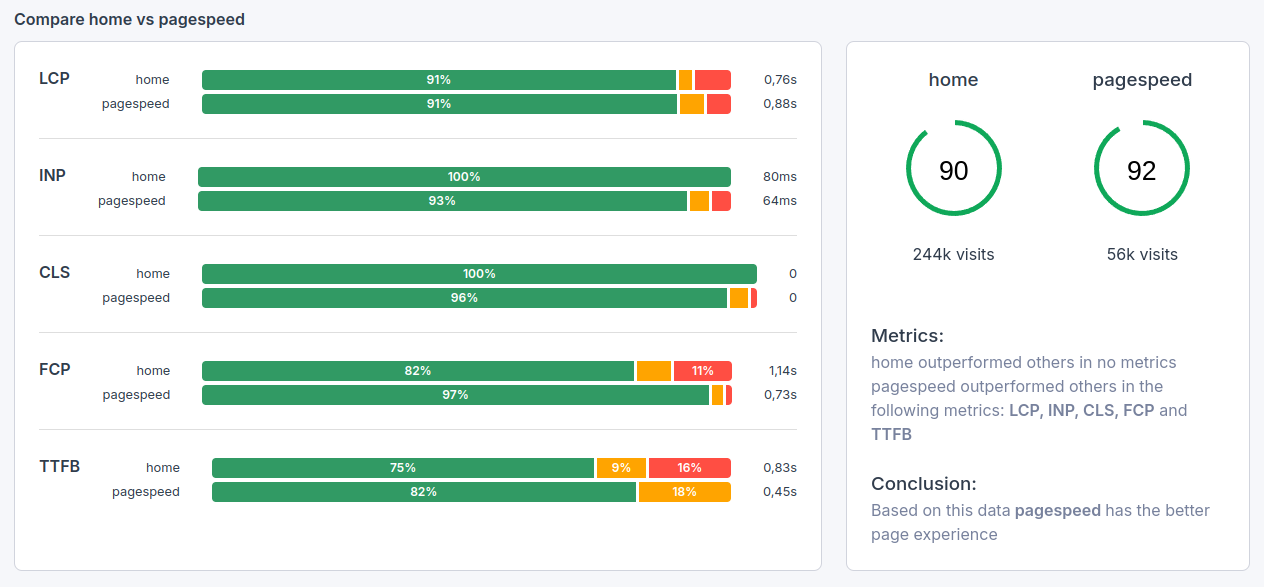Open the 244k visits stat under home

tap(953, 254)
